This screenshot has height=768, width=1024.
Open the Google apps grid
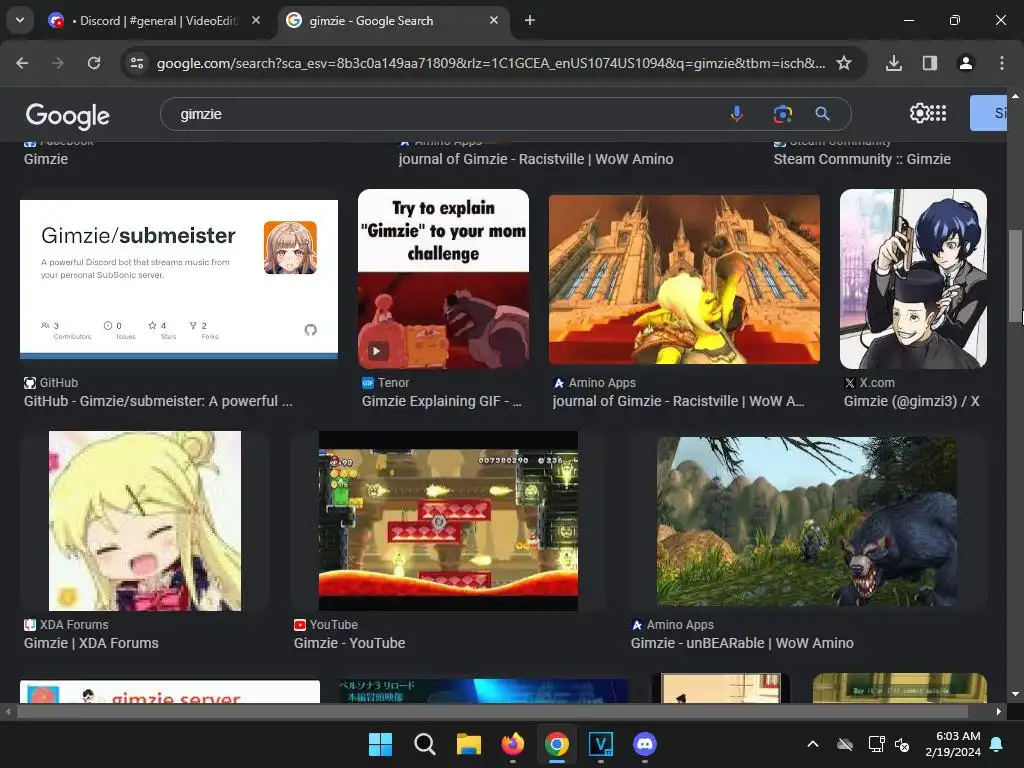938,113
